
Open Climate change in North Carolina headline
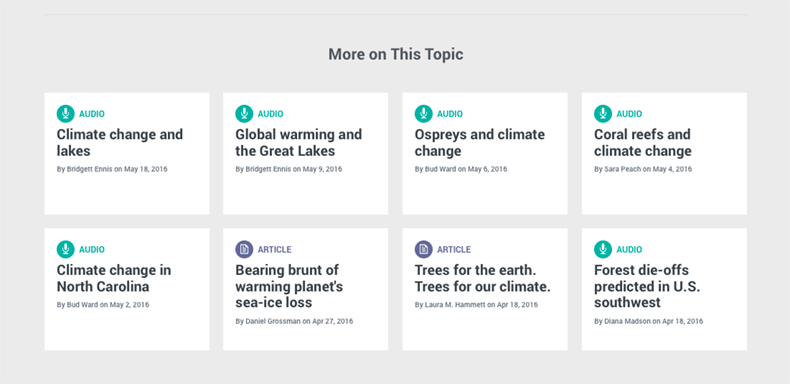pos(114,278)
